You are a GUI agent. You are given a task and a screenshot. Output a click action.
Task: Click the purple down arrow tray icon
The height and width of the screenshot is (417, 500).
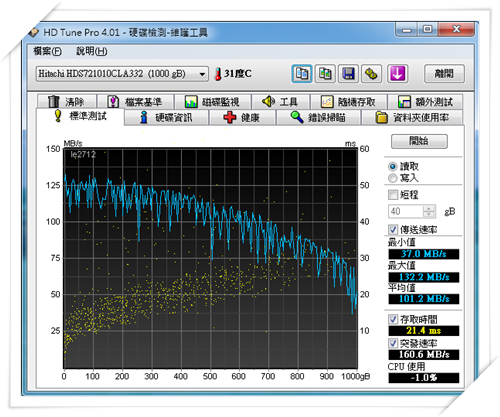[397, 74]
